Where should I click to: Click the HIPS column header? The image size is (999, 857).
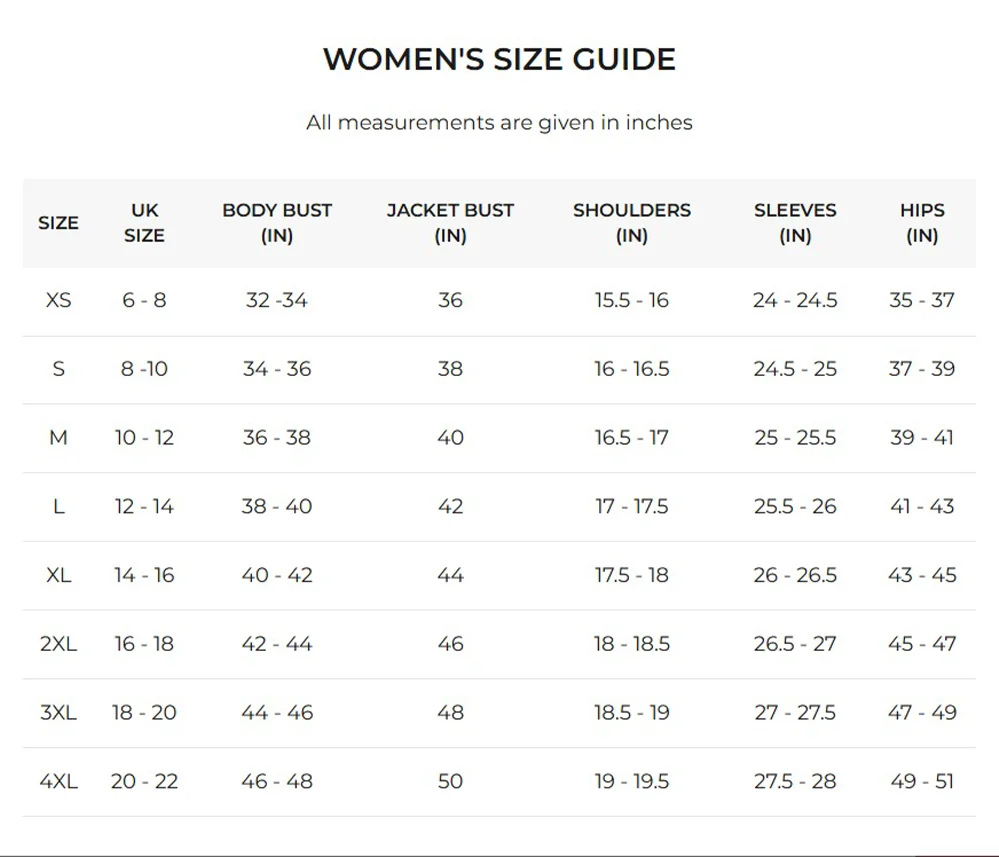922,223
